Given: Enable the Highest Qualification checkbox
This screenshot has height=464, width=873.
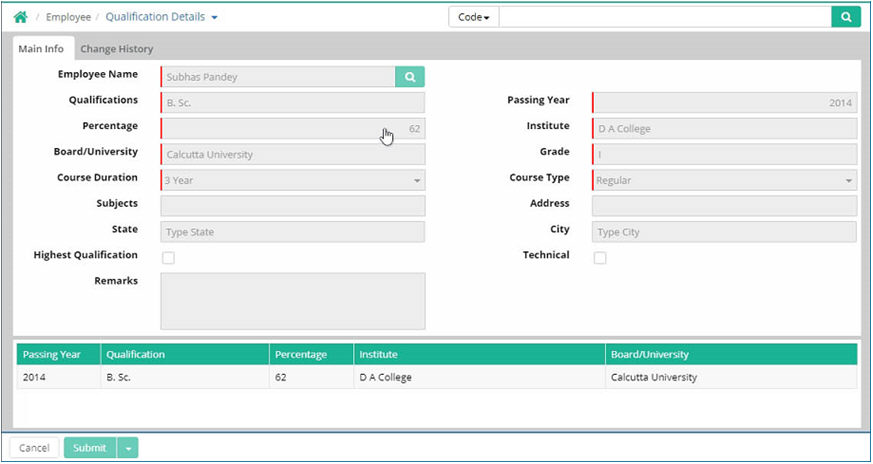Looking at the screenshot, I should (168, 258).
